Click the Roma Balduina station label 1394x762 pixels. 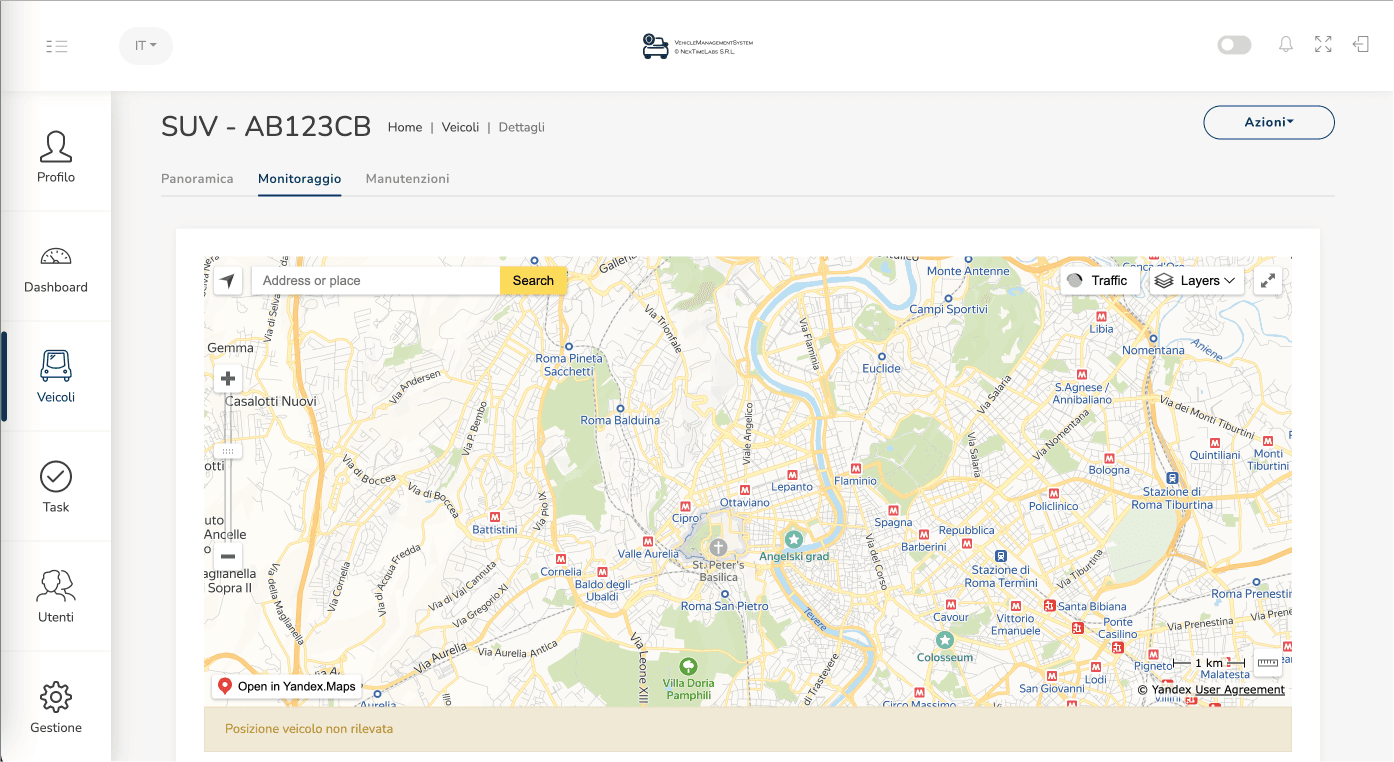[x=620, y=420]
